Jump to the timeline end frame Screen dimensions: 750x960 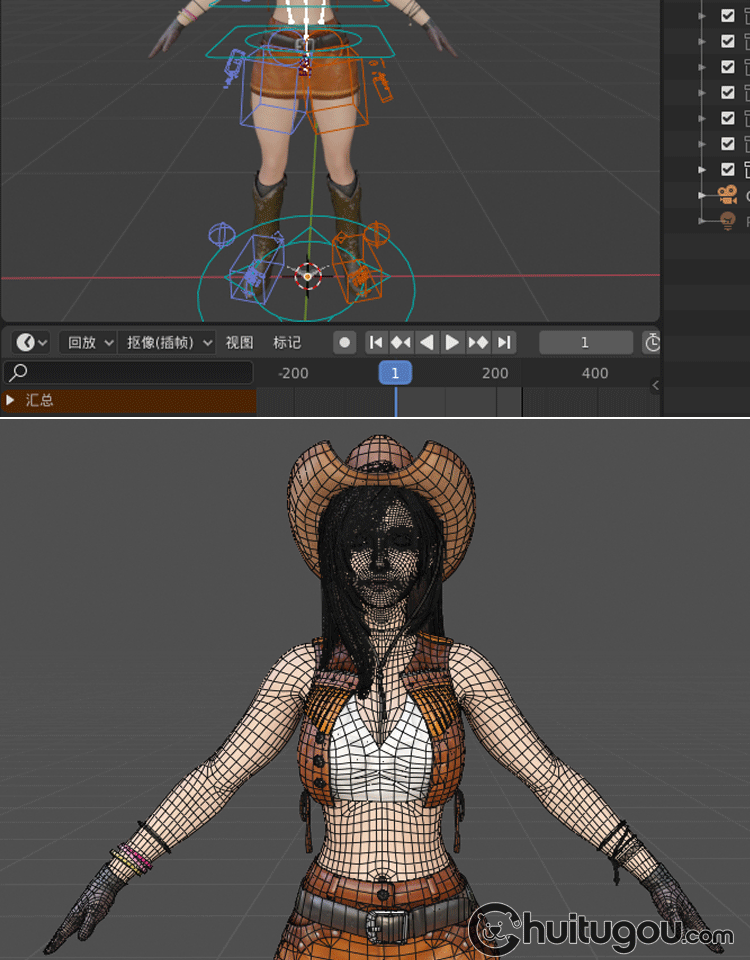(x=504, y=342)
